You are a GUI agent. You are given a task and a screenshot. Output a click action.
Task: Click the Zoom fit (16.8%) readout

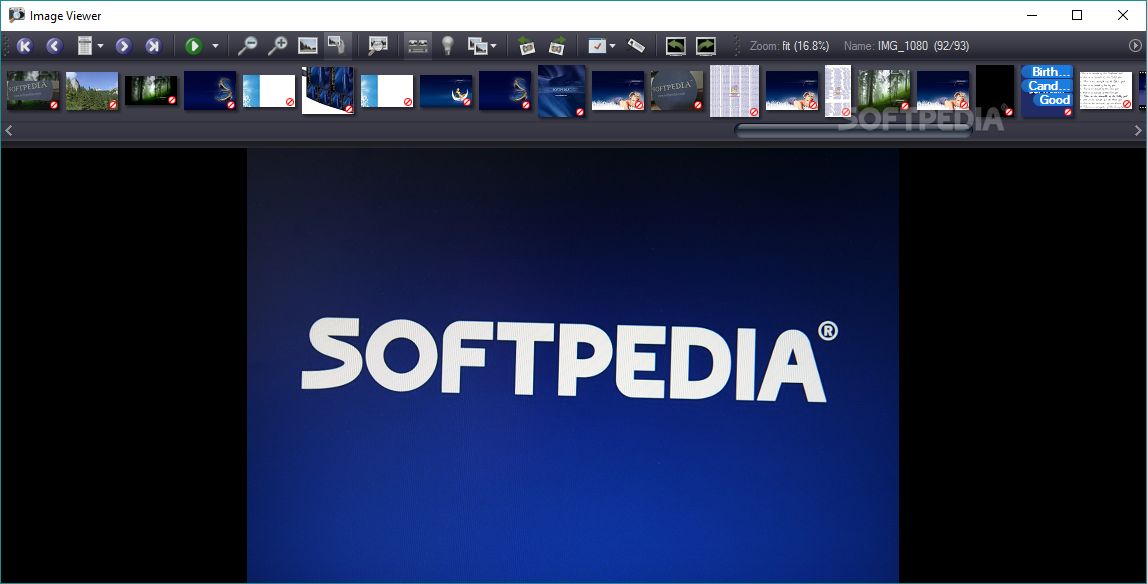(x=789, y=45)
